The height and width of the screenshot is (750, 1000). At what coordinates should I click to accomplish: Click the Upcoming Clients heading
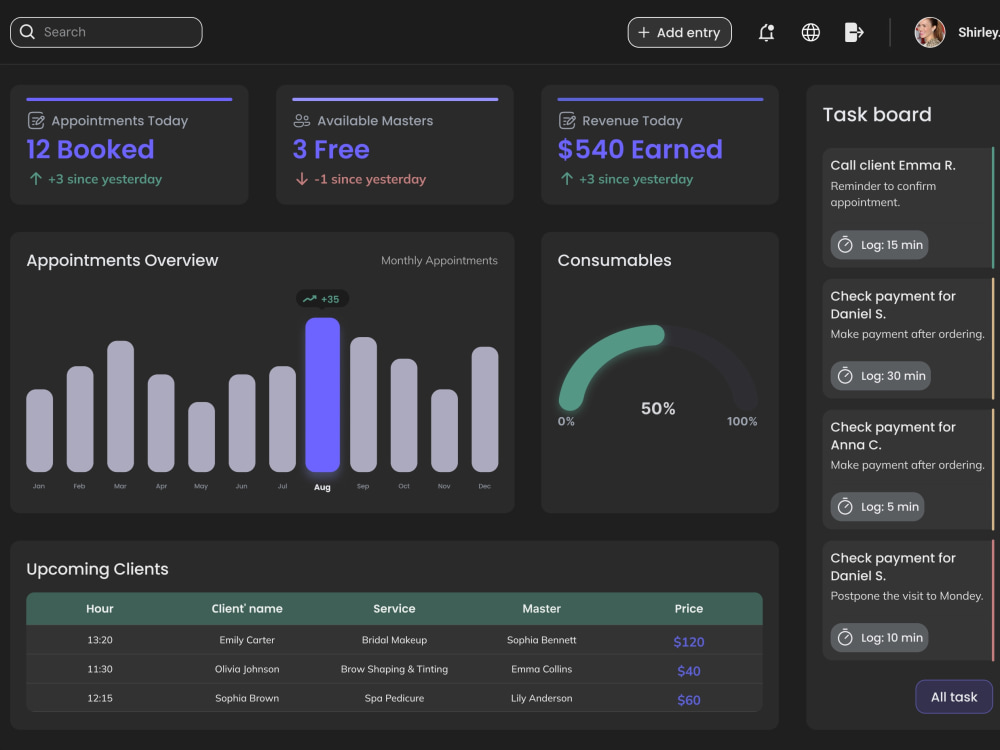coord(97,569)
